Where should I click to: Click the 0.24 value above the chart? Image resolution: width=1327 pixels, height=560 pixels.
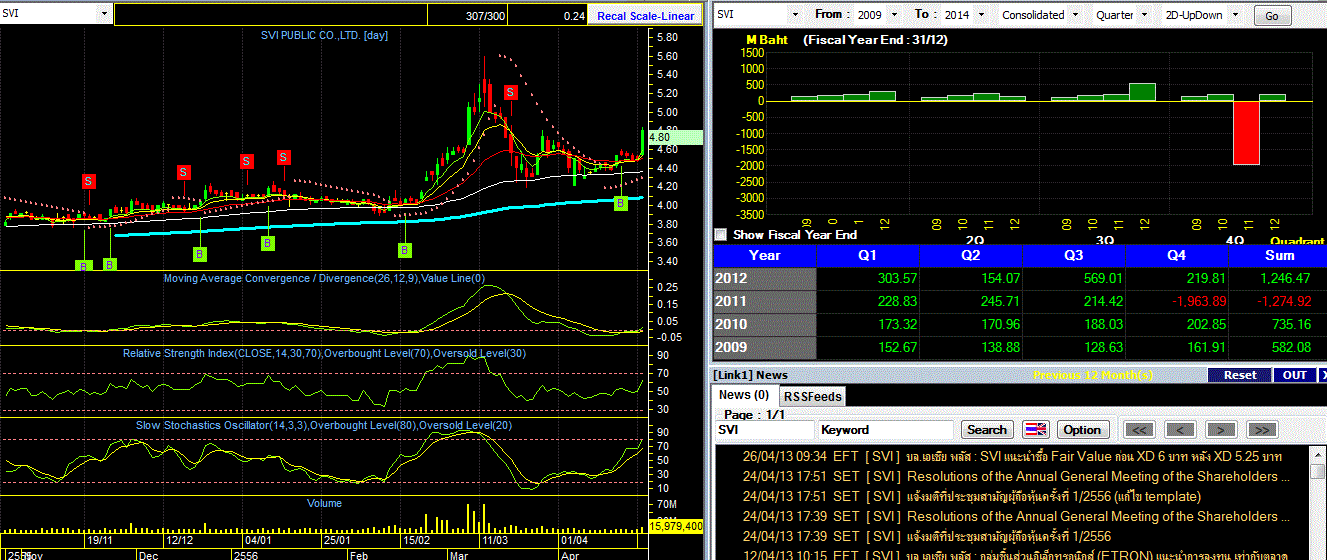pyautogui.click(x=574, y=16)
